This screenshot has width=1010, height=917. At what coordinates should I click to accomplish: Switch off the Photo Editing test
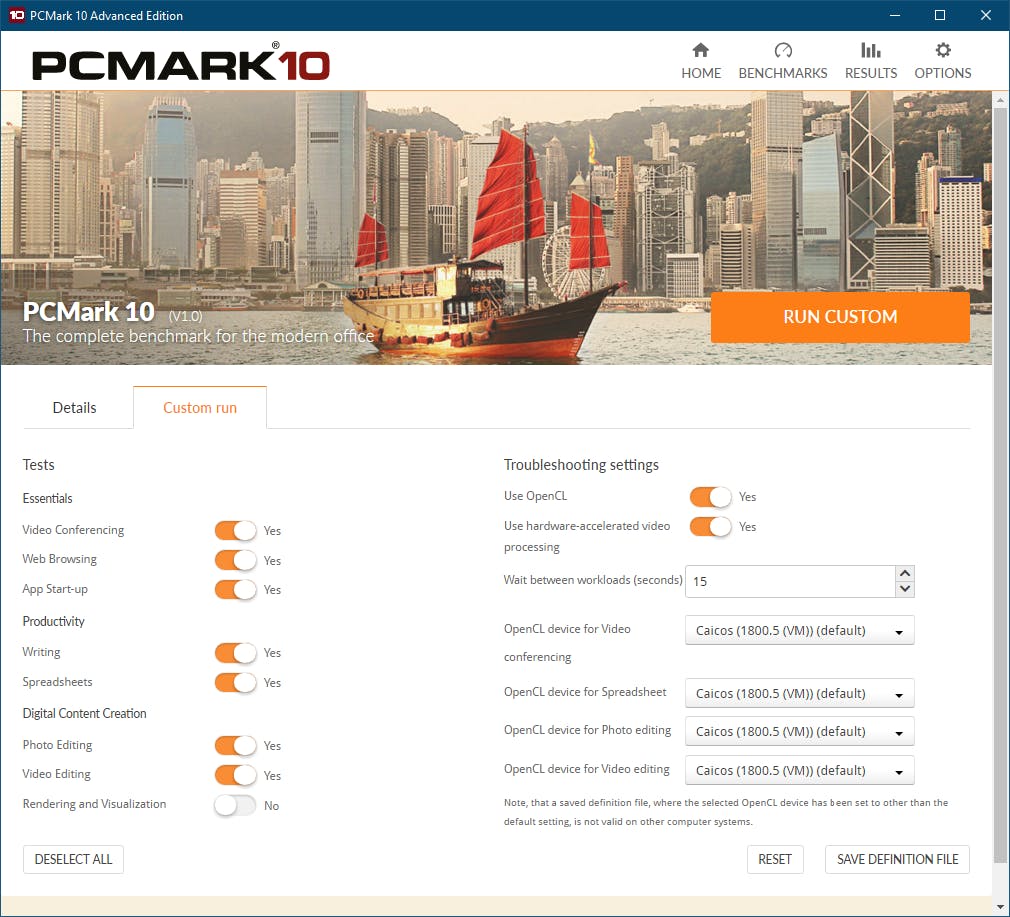236,745
